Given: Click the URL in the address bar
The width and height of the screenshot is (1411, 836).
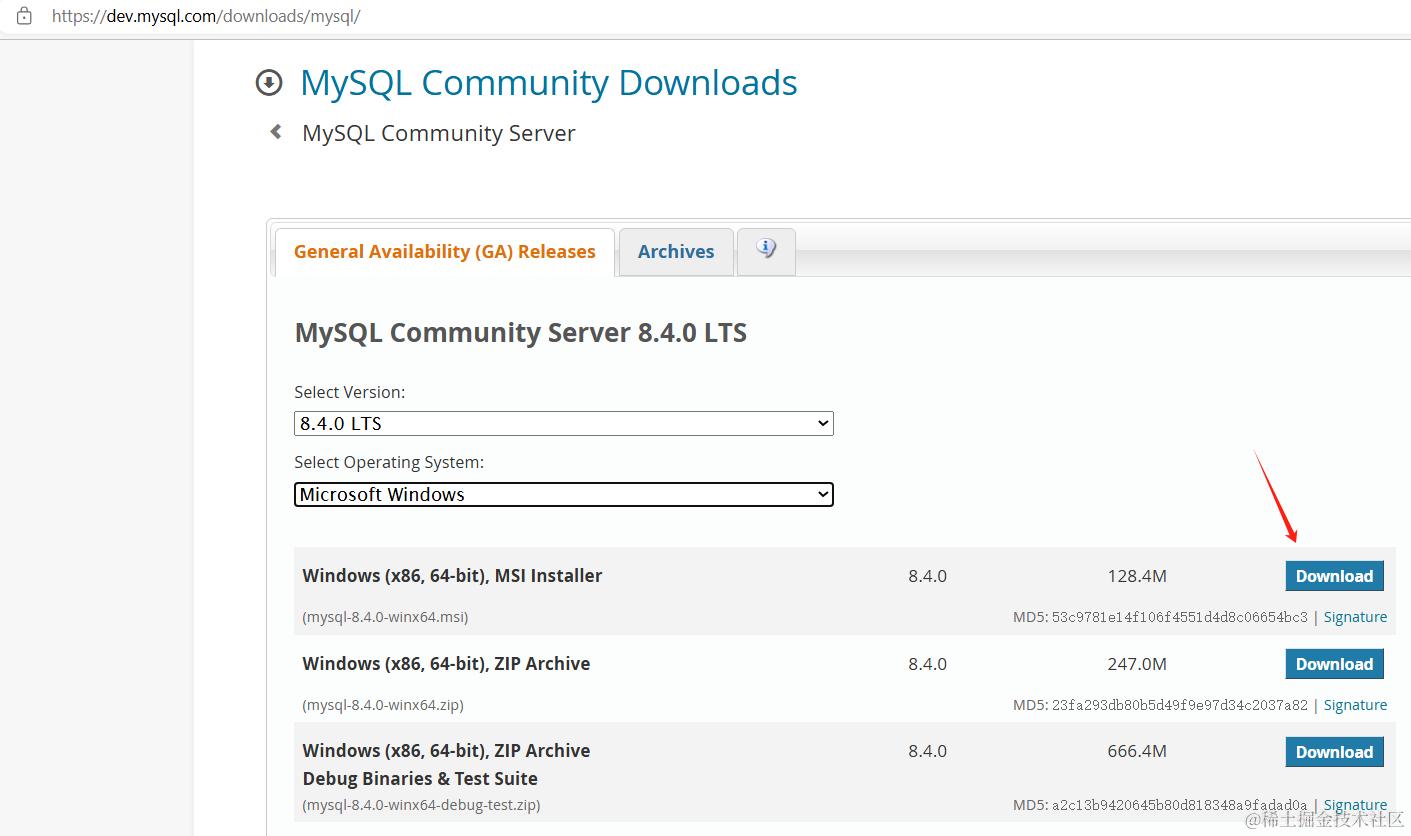Looking at the screenshot, I should click(206, 16).
